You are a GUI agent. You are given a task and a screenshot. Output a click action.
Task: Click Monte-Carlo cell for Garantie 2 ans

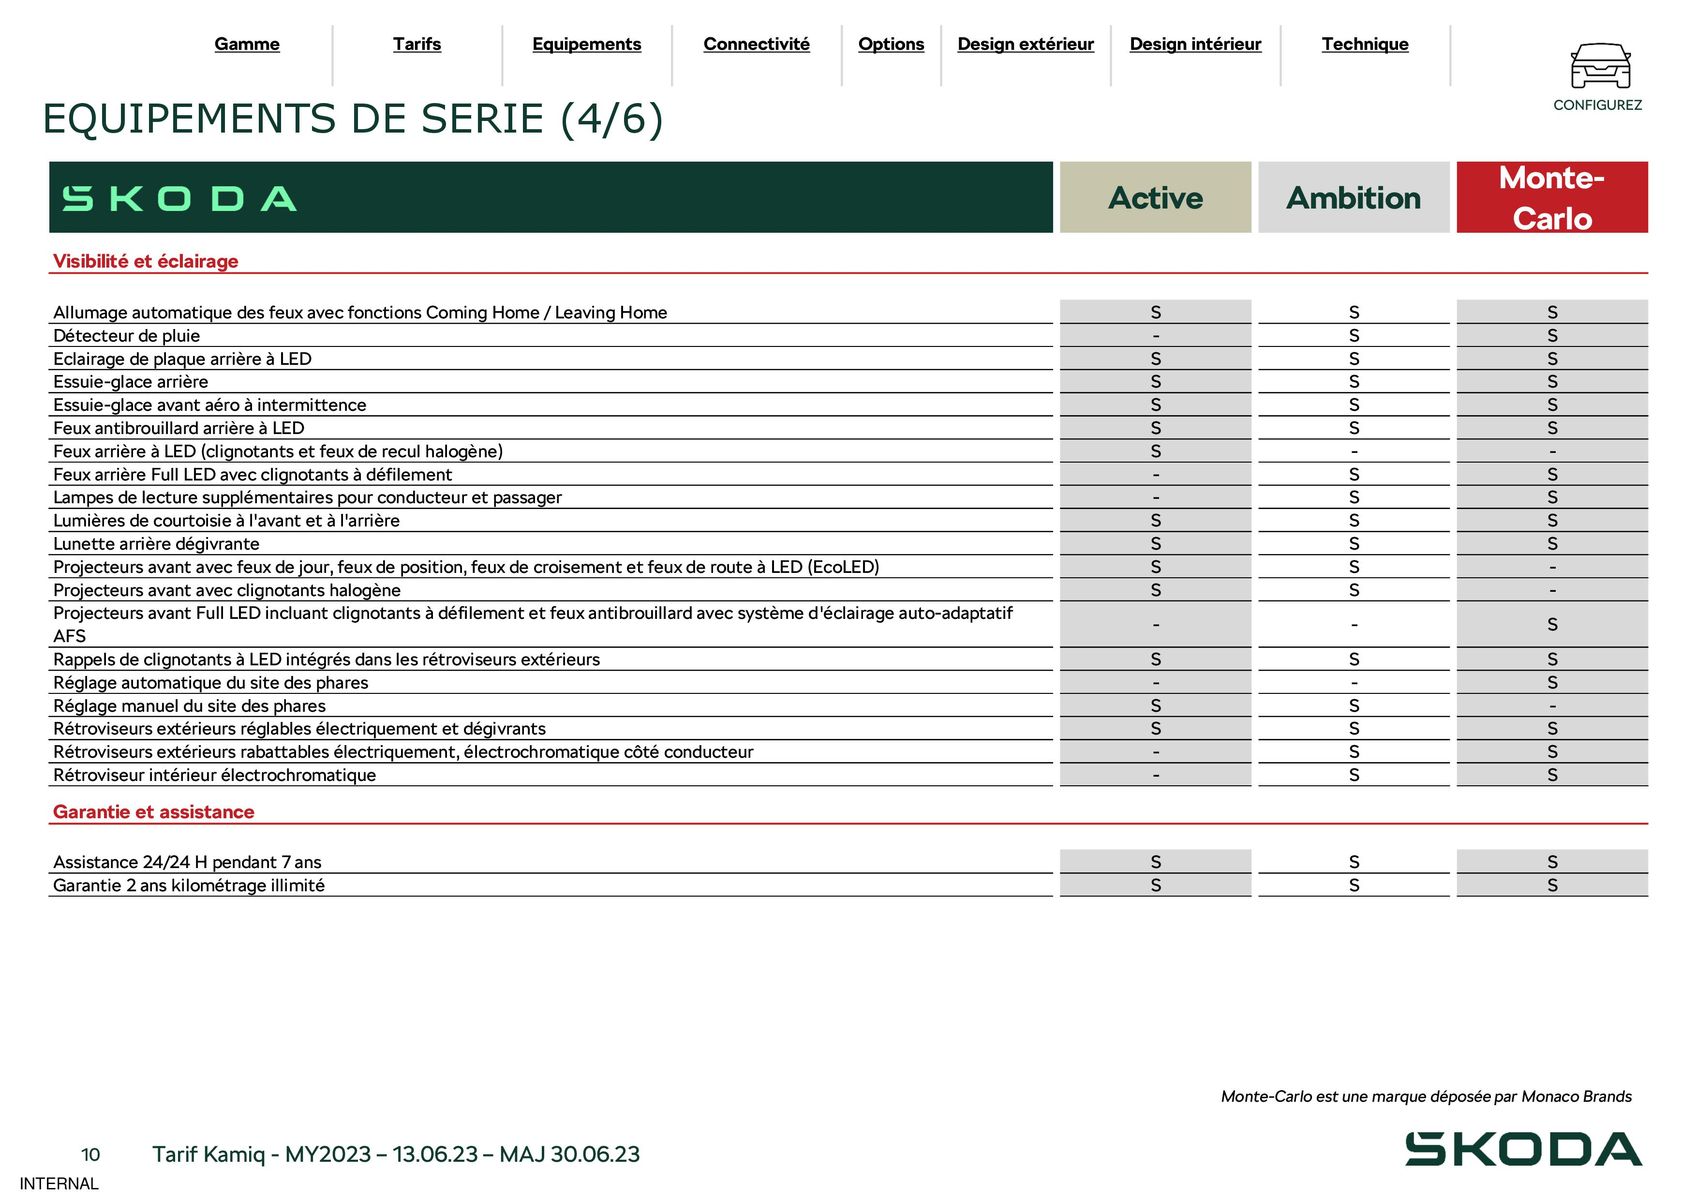pos(1552,885)
